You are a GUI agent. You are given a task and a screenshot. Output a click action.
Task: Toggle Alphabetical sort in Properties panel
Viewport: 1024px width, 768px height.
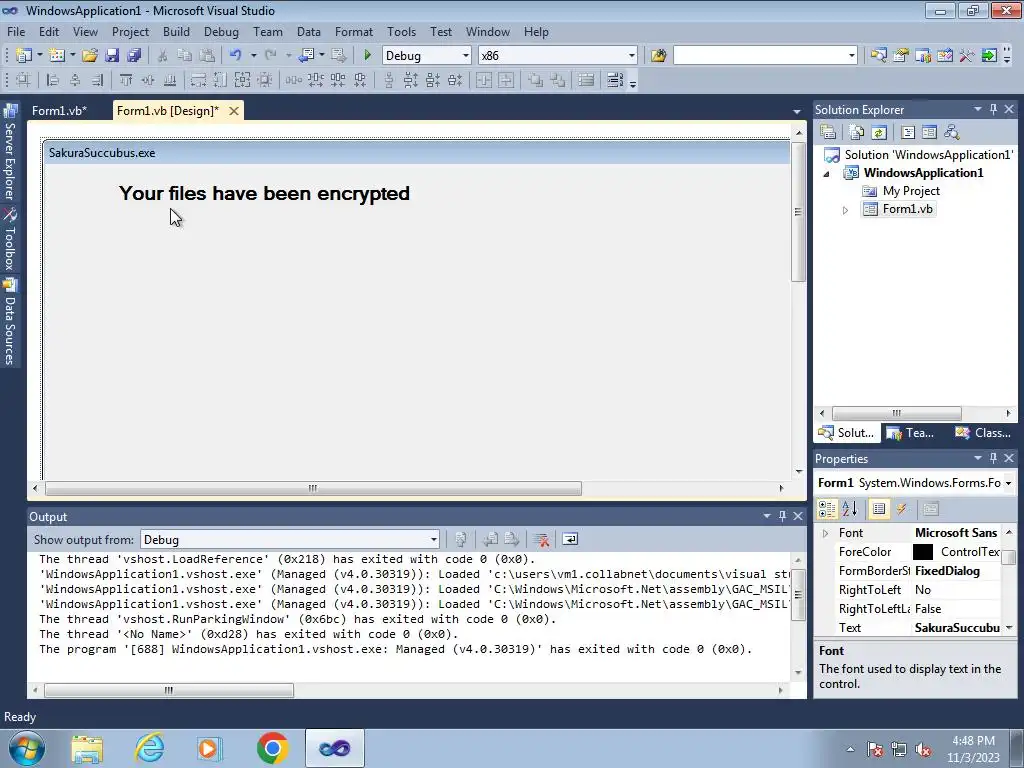tap(850, 509)
